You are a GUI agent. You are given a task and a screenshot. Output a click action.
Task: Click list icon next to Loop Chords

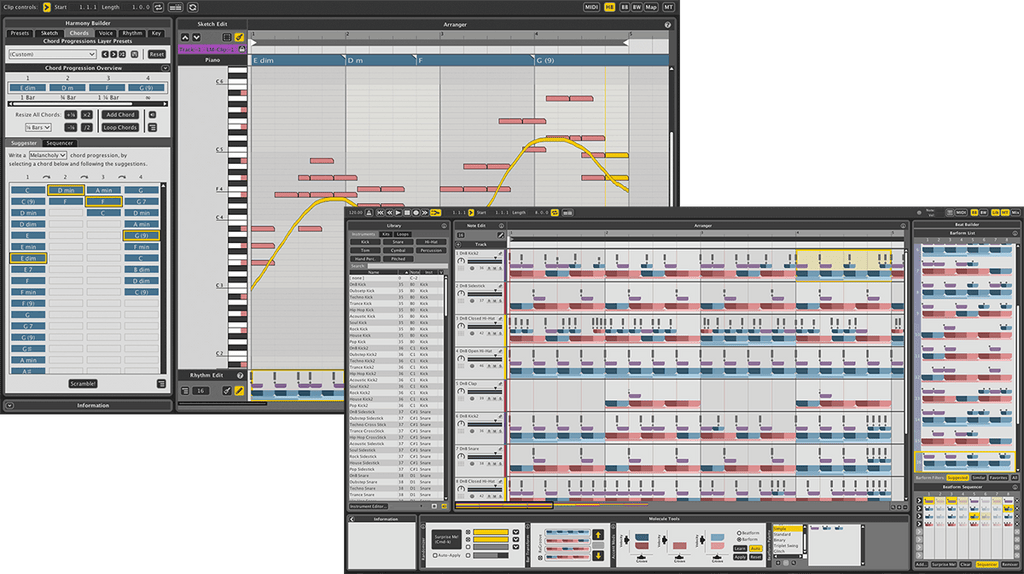pos(152,127)
